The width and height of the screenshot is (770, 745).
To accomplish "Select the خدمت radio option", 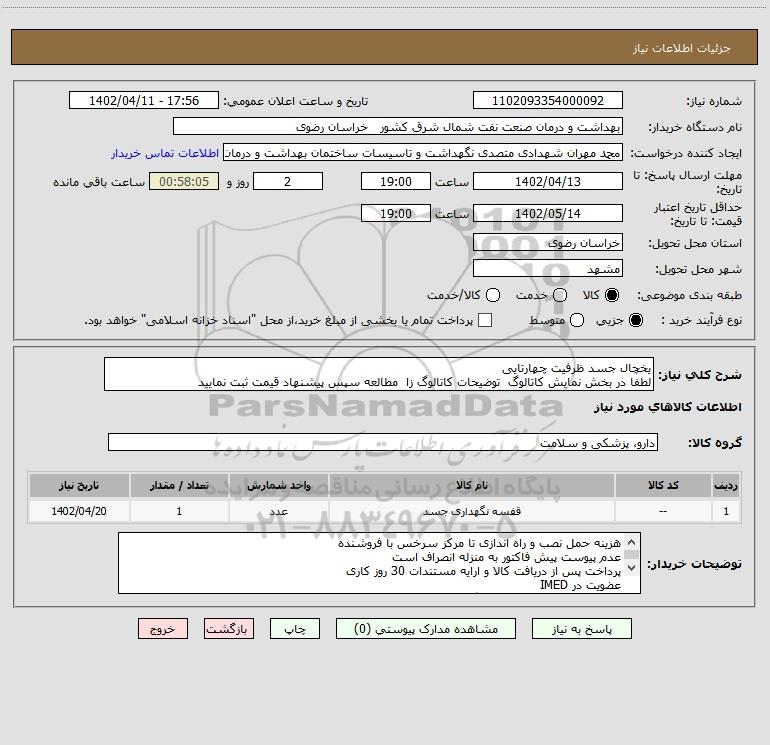I will coord(560,295).
